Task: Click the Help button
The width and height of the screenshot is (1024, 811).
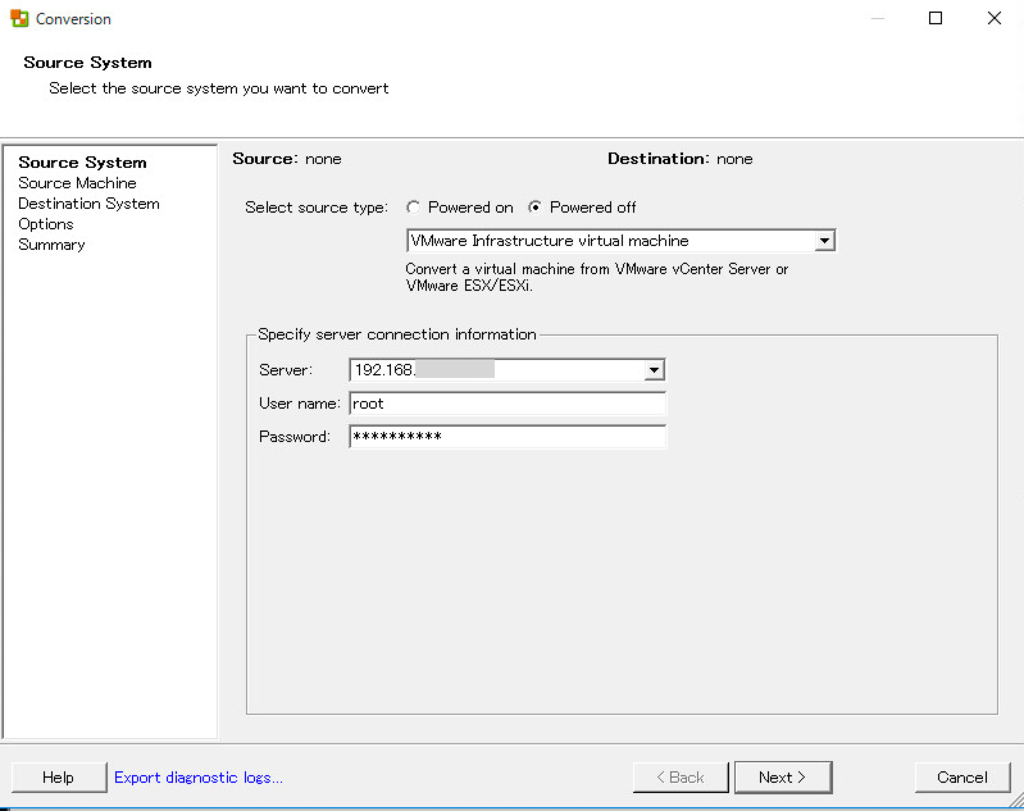Action: click(58, 777)
